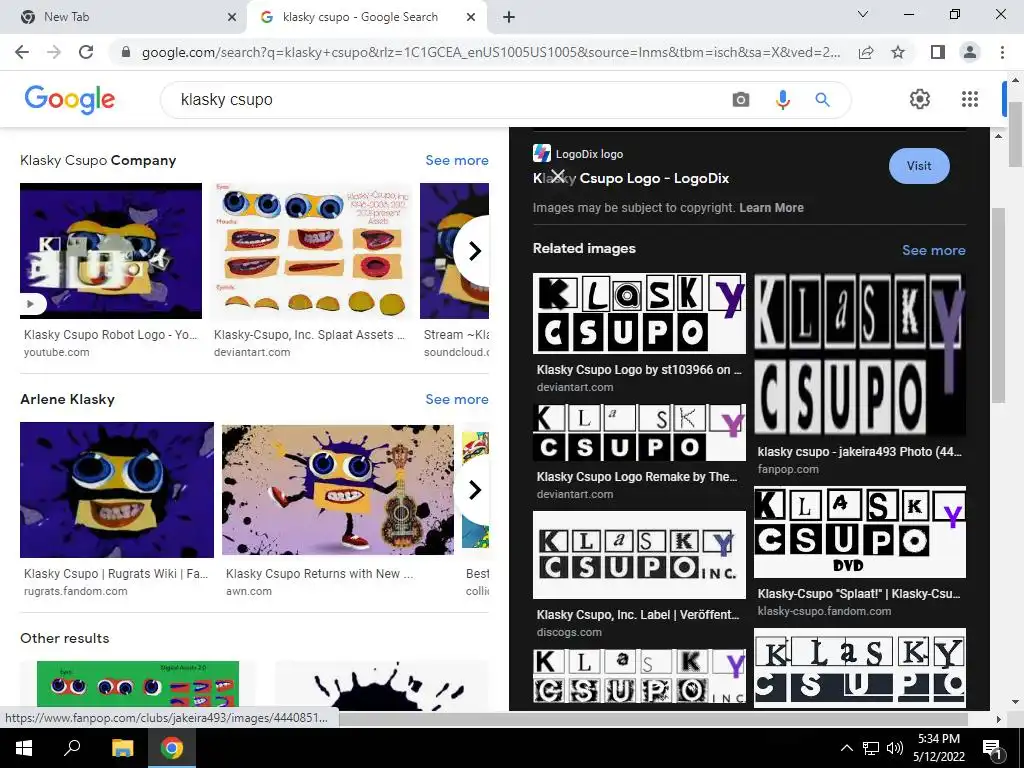Open related image by st103966 on deviantart
Screen dimensions: 1024x768
(639, 313)
